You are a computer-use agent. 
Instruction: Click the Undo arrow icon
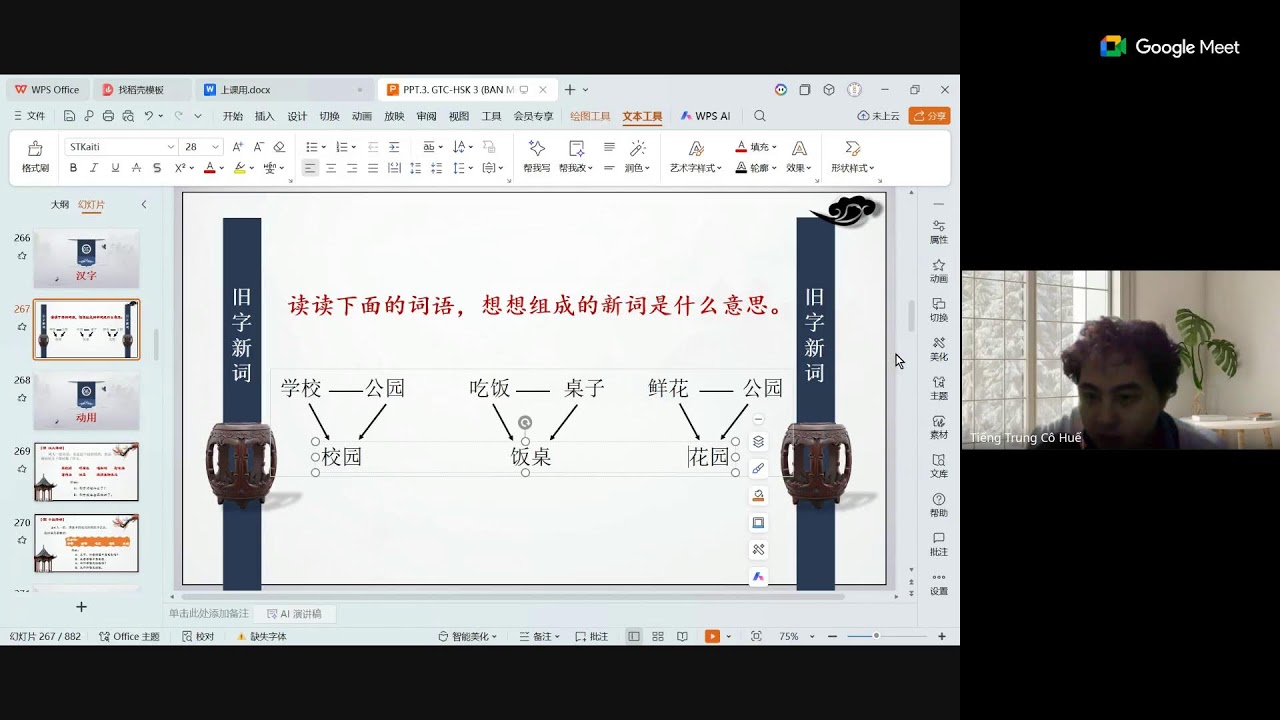[148, 116]
